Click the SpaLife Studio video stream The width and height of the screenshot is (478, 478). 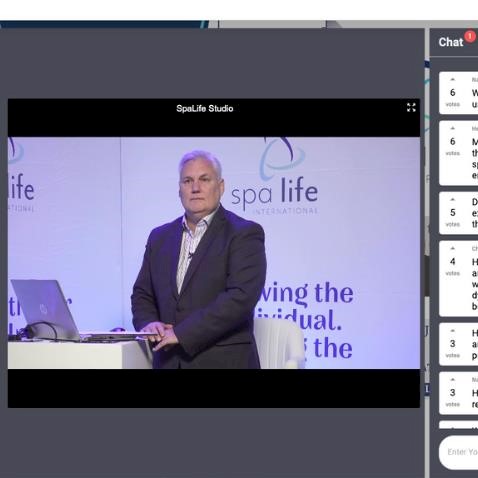[x=214, y=253]
